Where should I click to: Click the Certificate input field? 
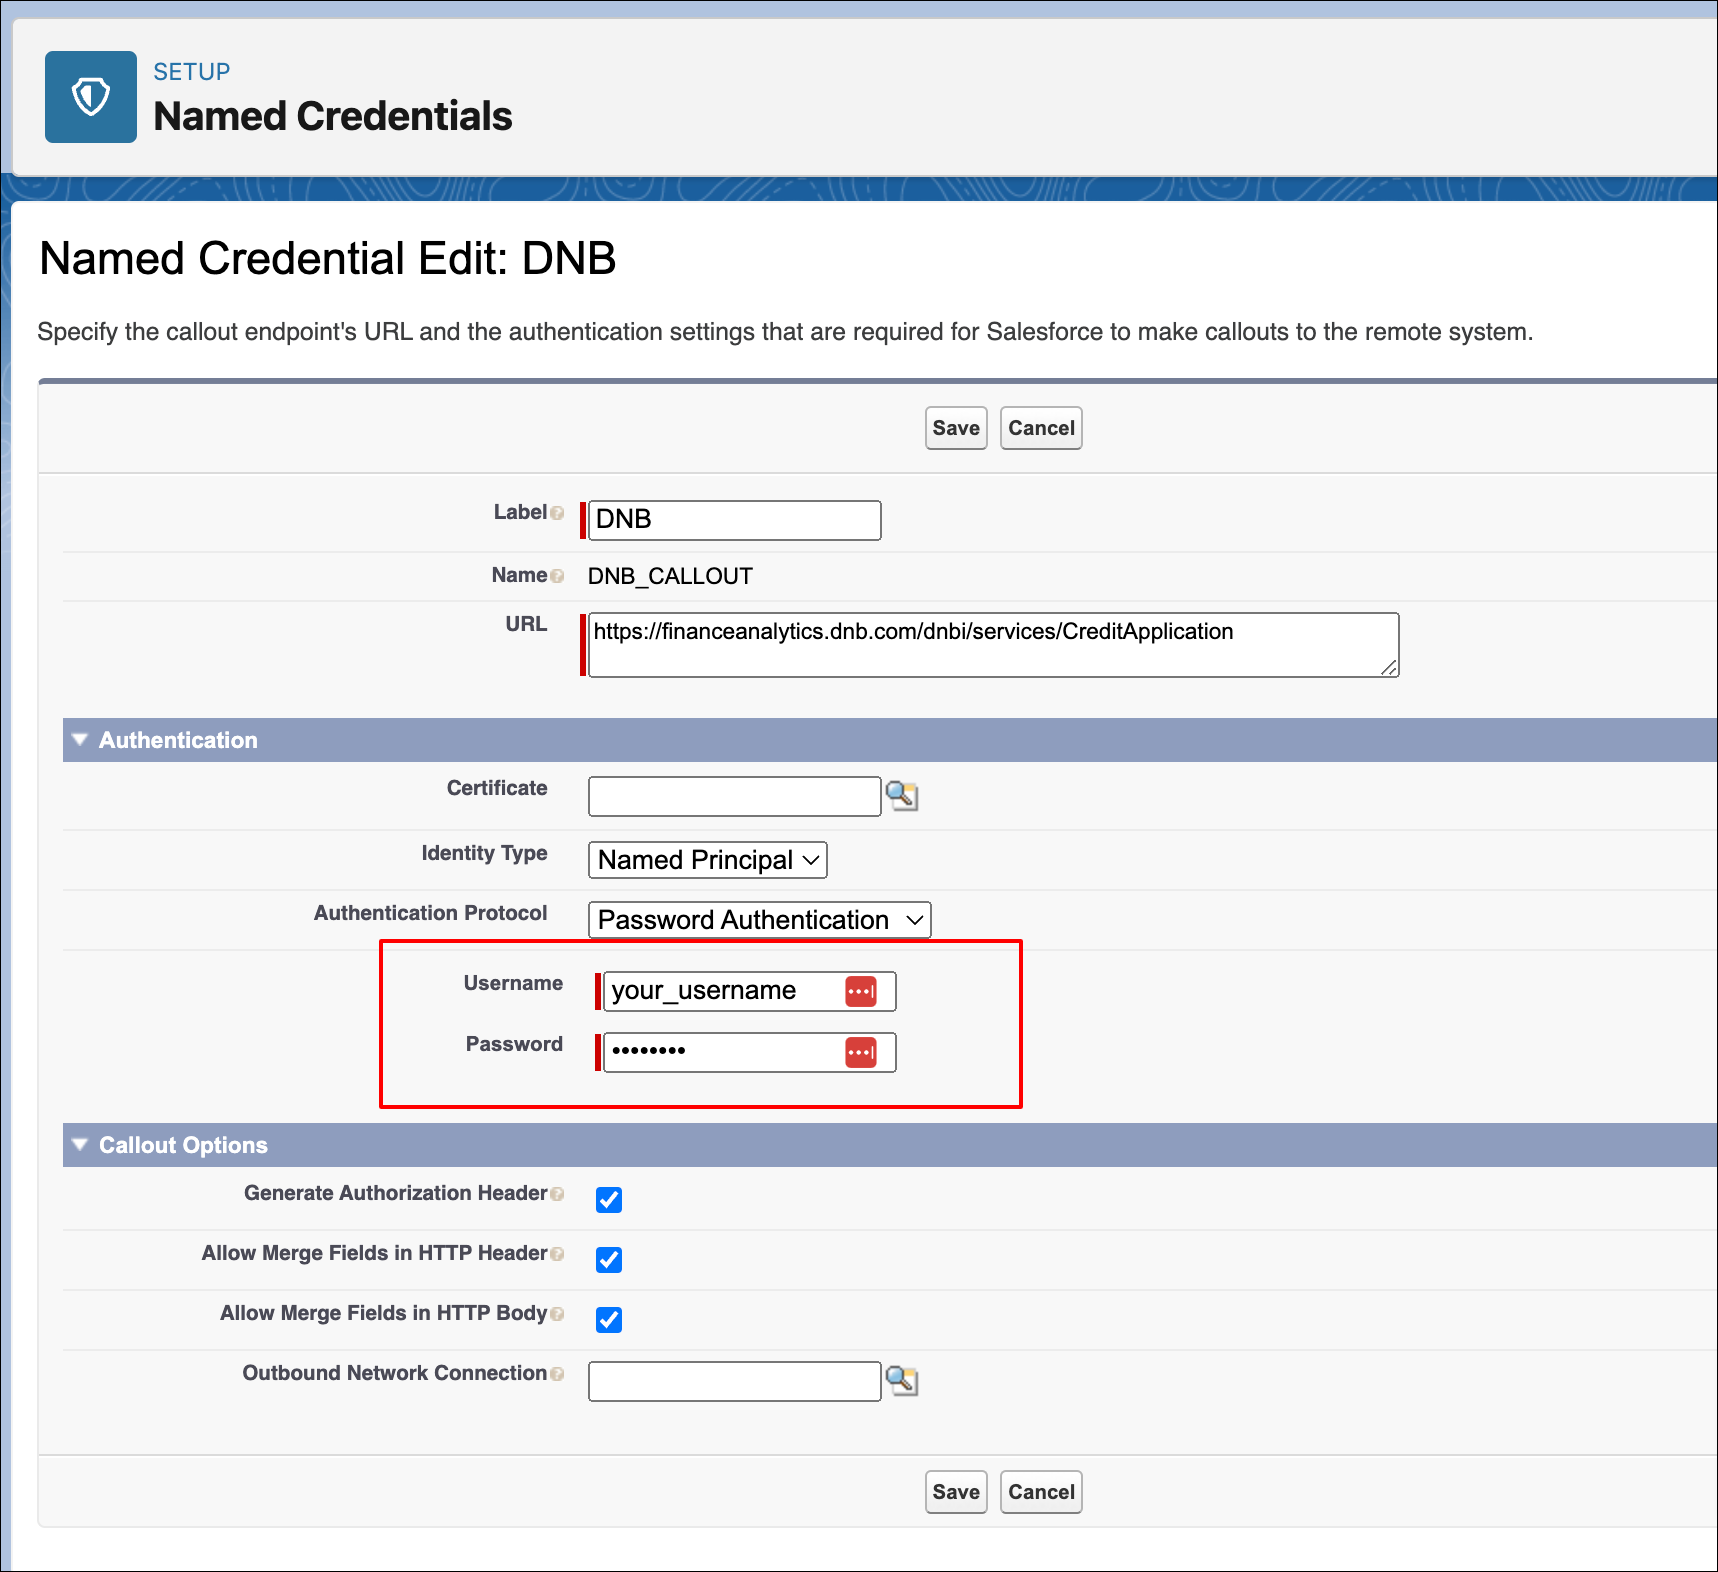pyautogui.click(x=735, y=796)
